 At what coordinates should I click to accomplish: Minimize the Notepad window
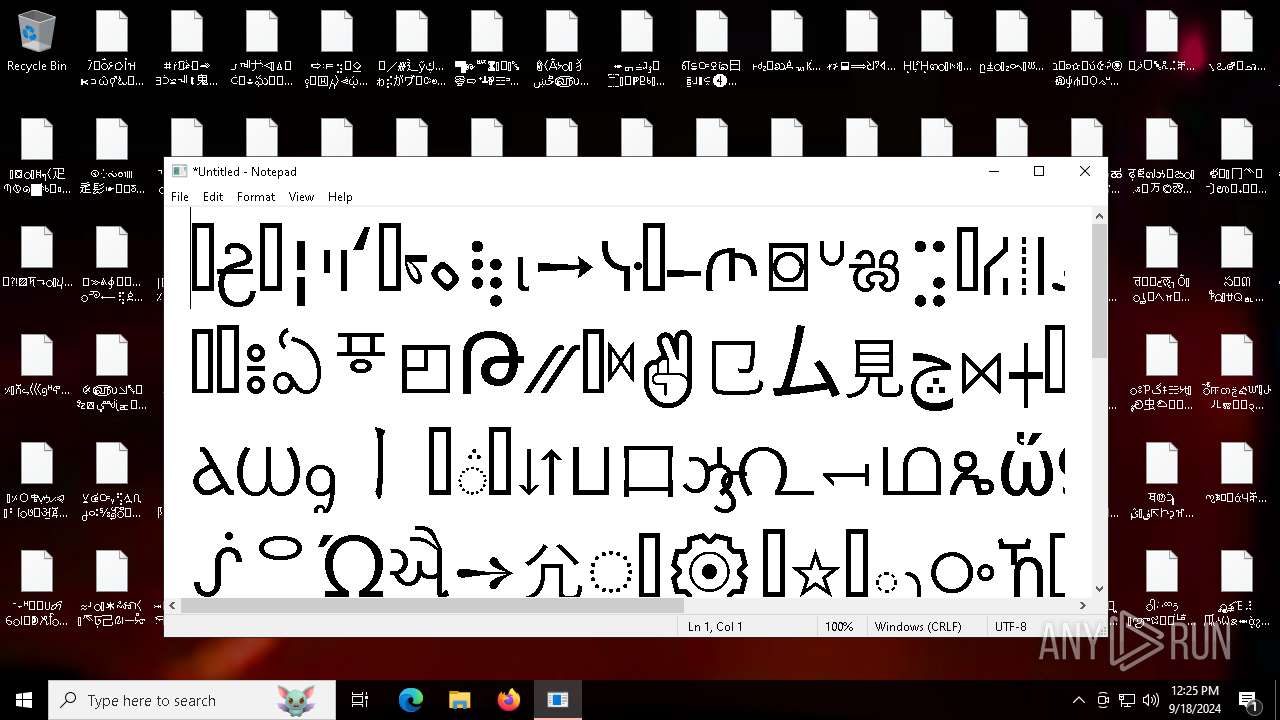(993, 171)
